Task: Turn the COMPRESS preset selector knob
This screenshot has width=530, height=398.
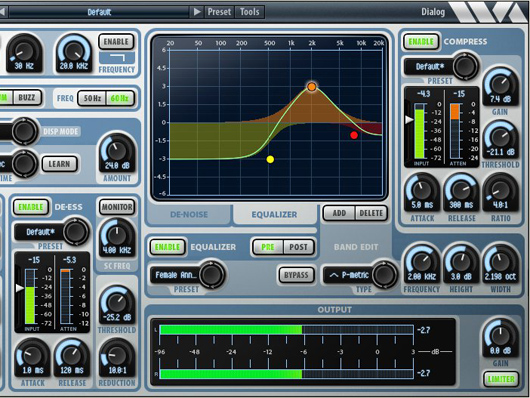Action: (465, 65)
